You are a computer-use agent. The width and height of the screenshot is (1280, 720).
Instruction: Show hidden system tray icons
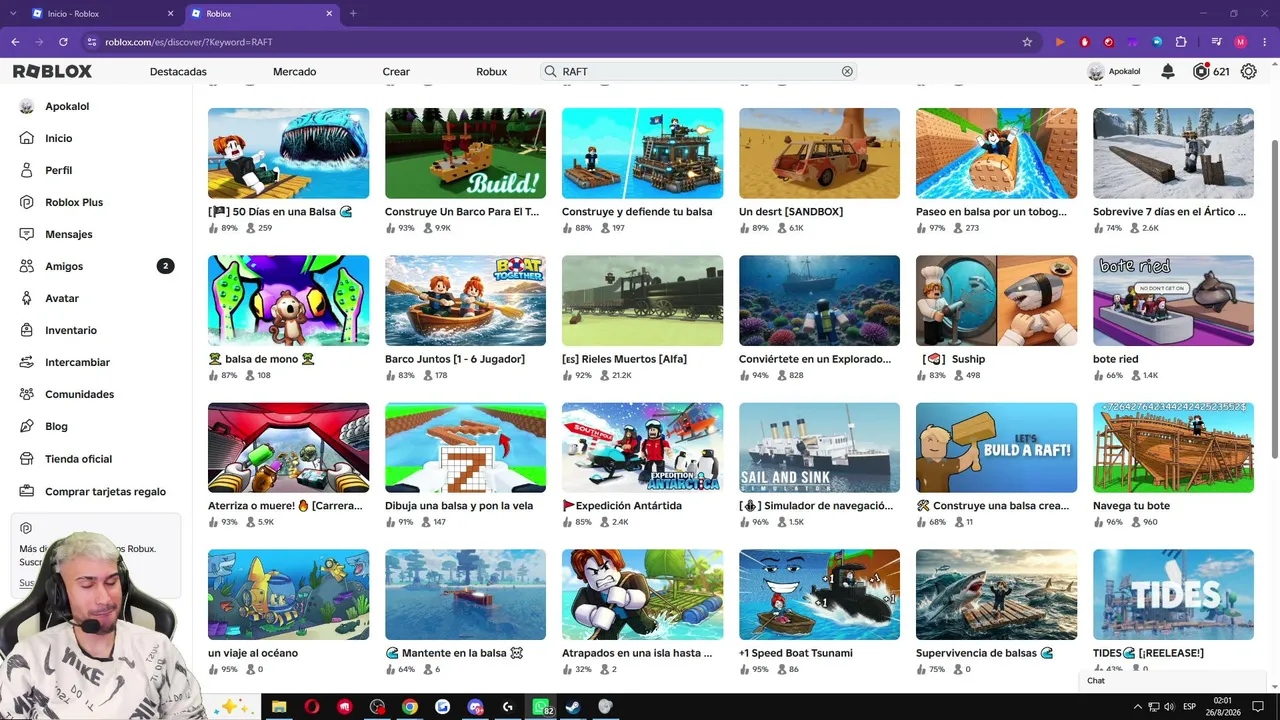tap(1137, 707)
